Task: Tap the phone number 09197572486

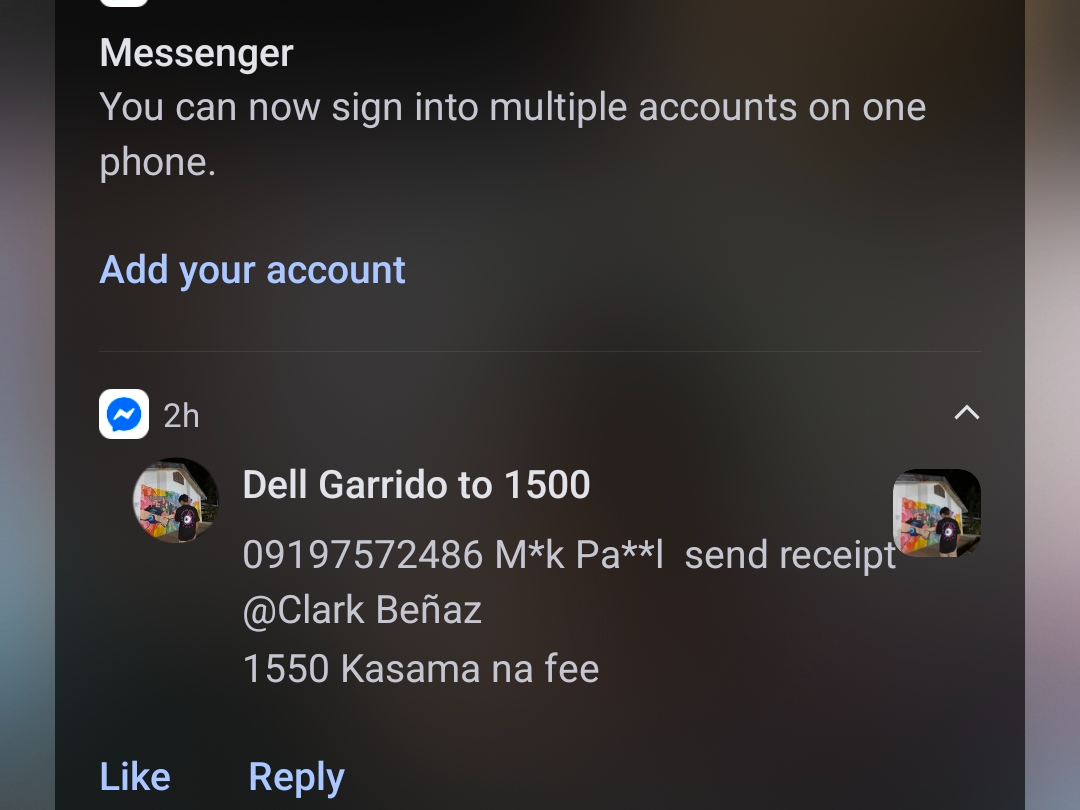Action: click(x=362, y=555)
